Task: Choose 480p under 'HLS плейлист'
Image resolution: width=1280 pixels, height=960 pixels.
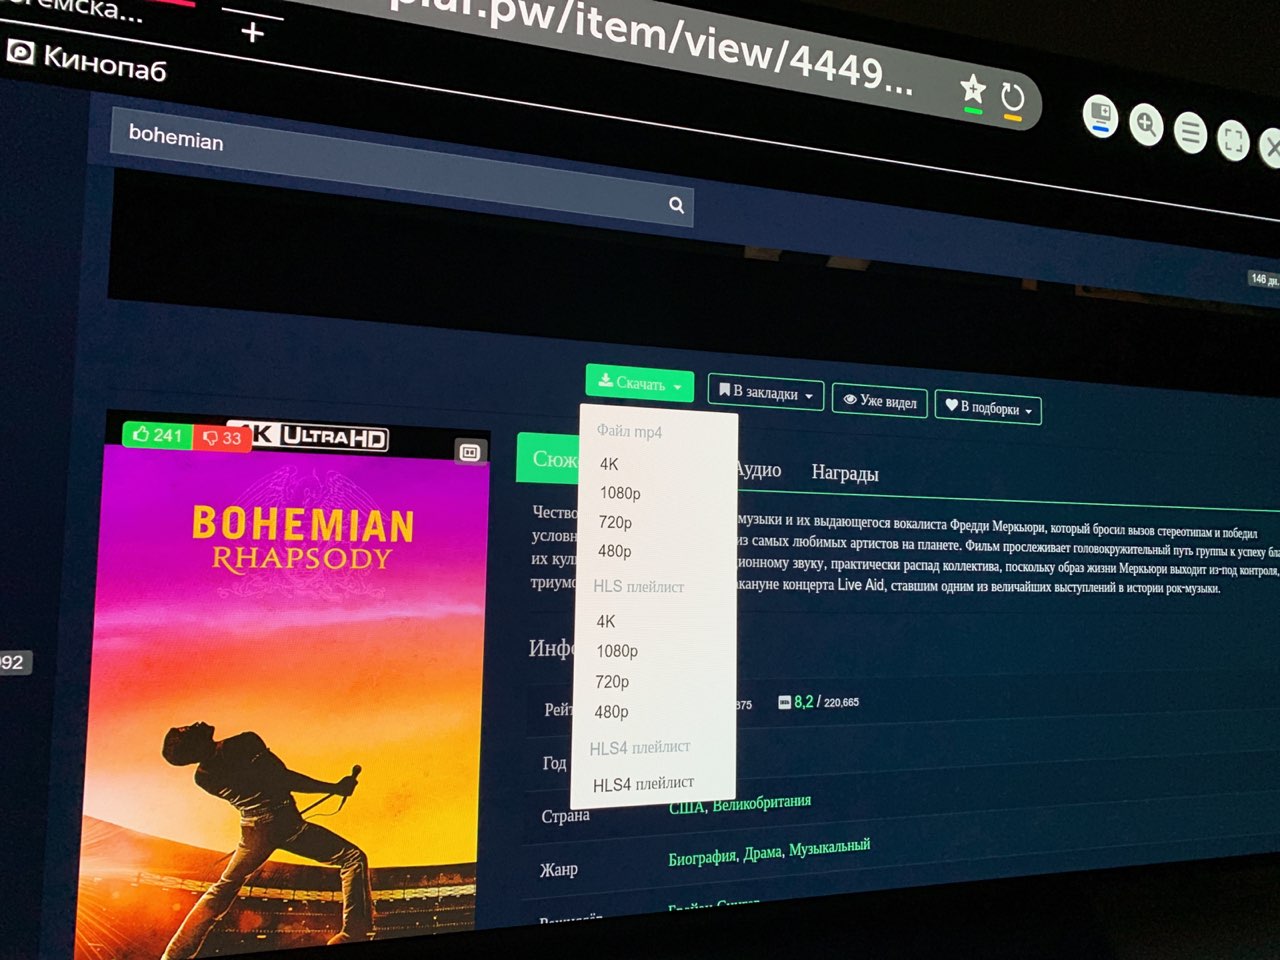Action: (611, 712)
